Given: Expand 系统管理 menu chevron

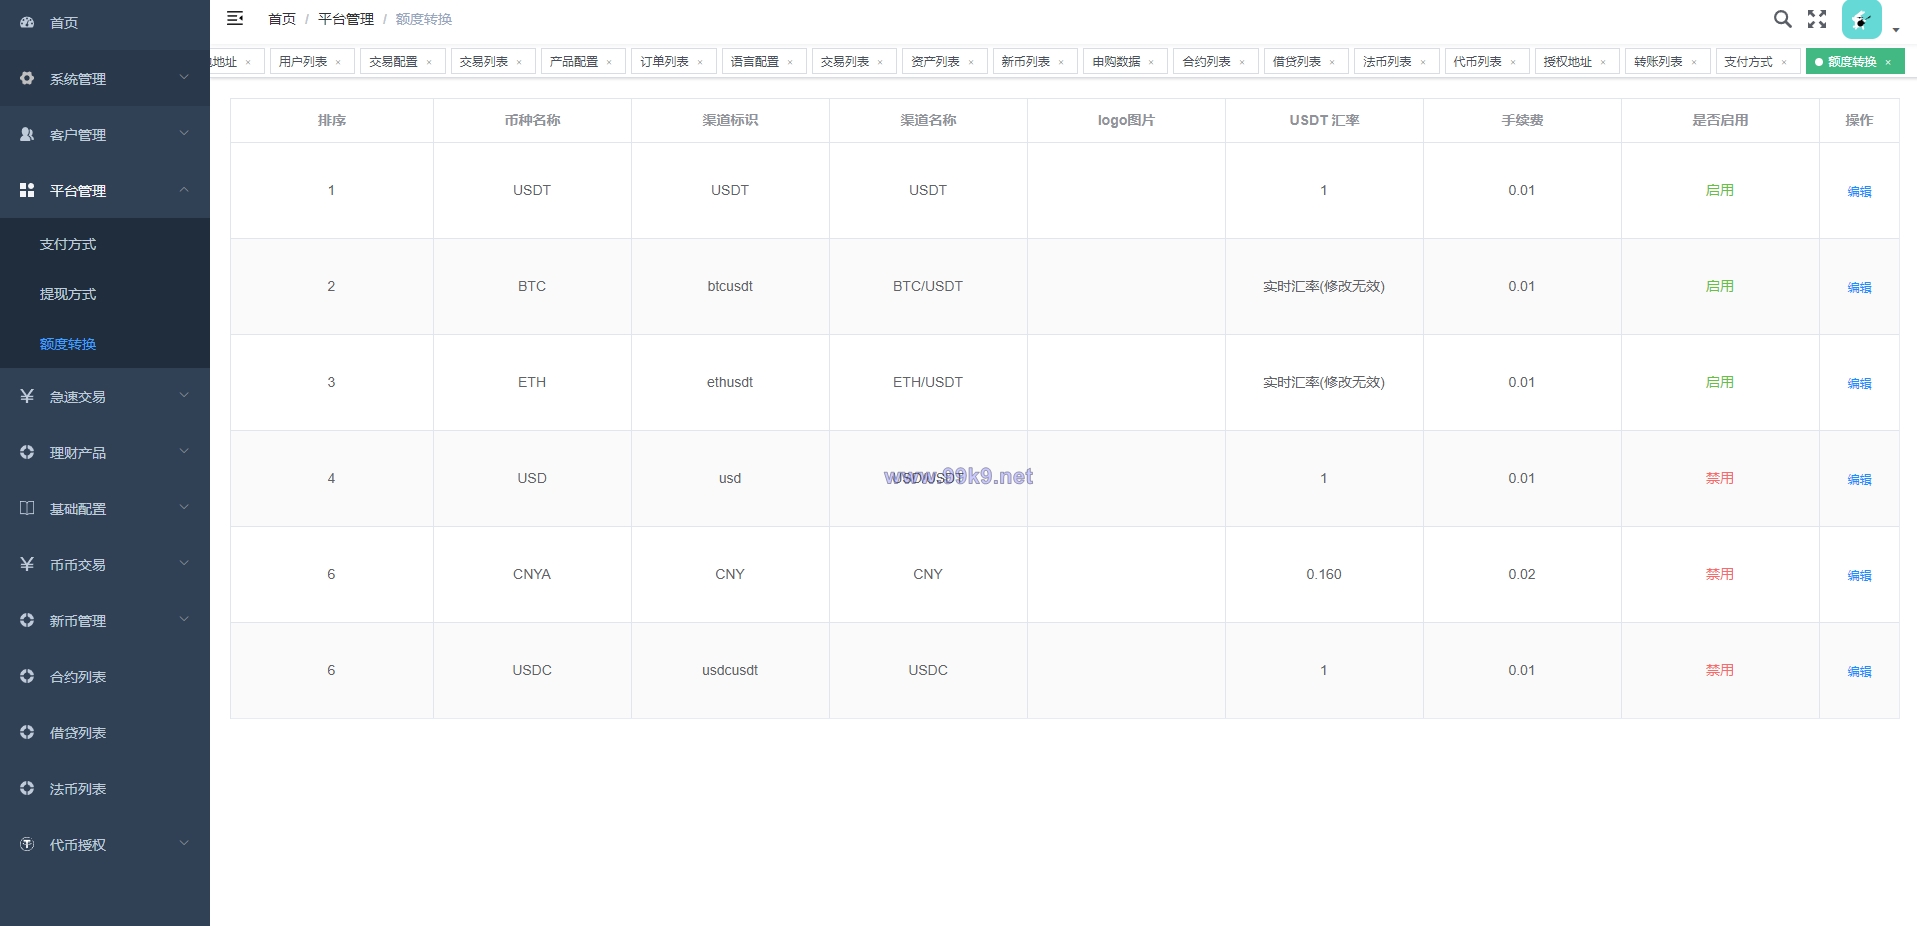Looking at the screenshot, I should pos(184,77).
